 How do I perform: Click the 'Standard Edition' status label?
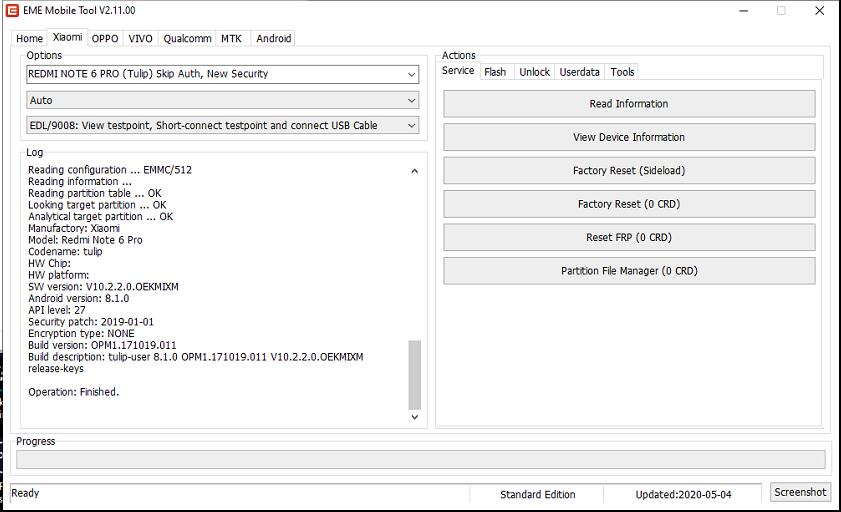point(537,494)
